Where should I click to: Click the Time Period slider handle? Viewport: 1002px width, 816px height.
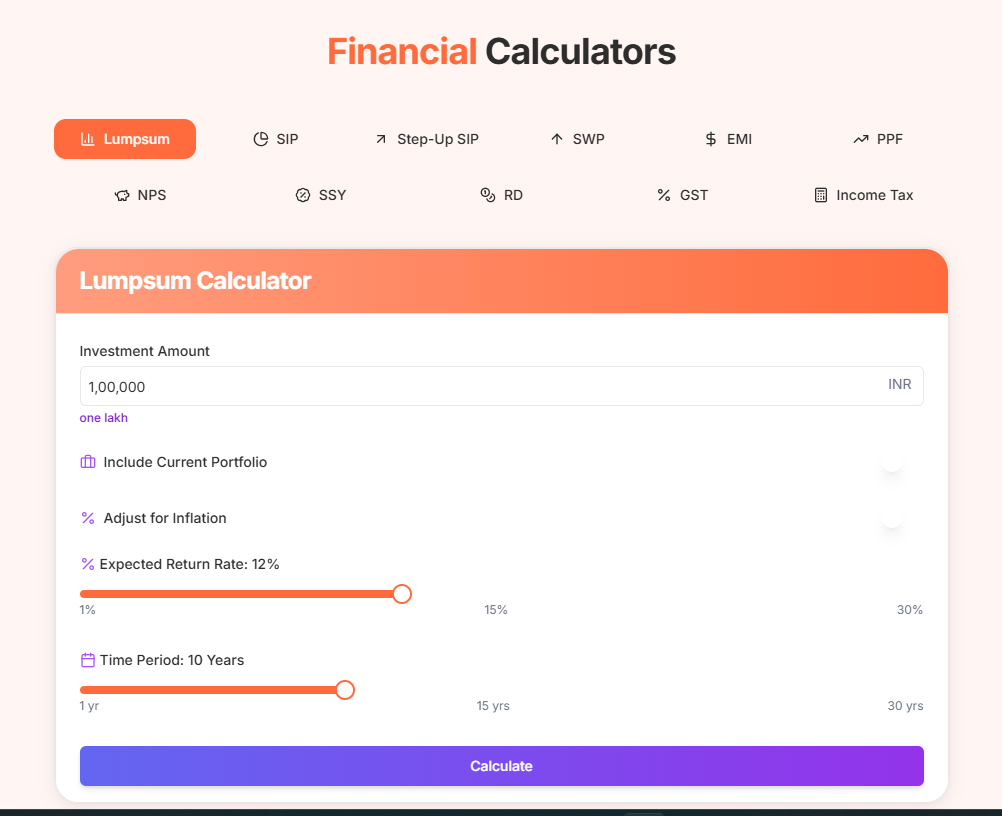tap(345, 690)
